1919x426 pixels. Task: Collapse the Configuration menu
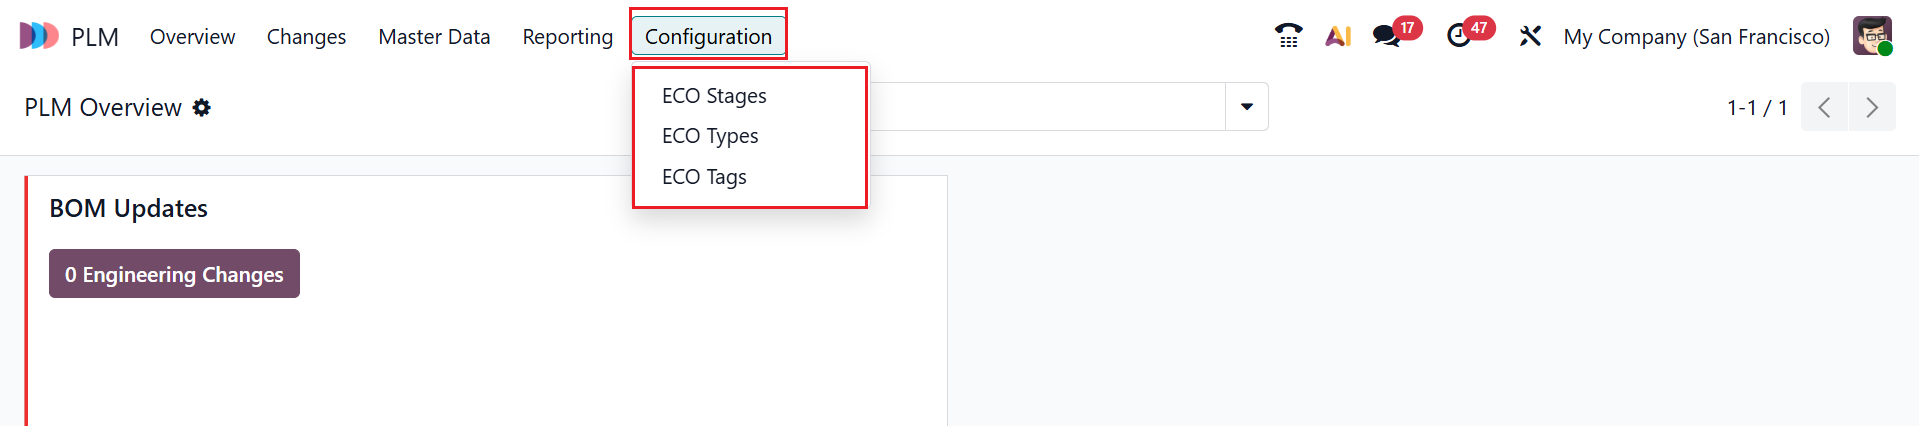[708, 36]
